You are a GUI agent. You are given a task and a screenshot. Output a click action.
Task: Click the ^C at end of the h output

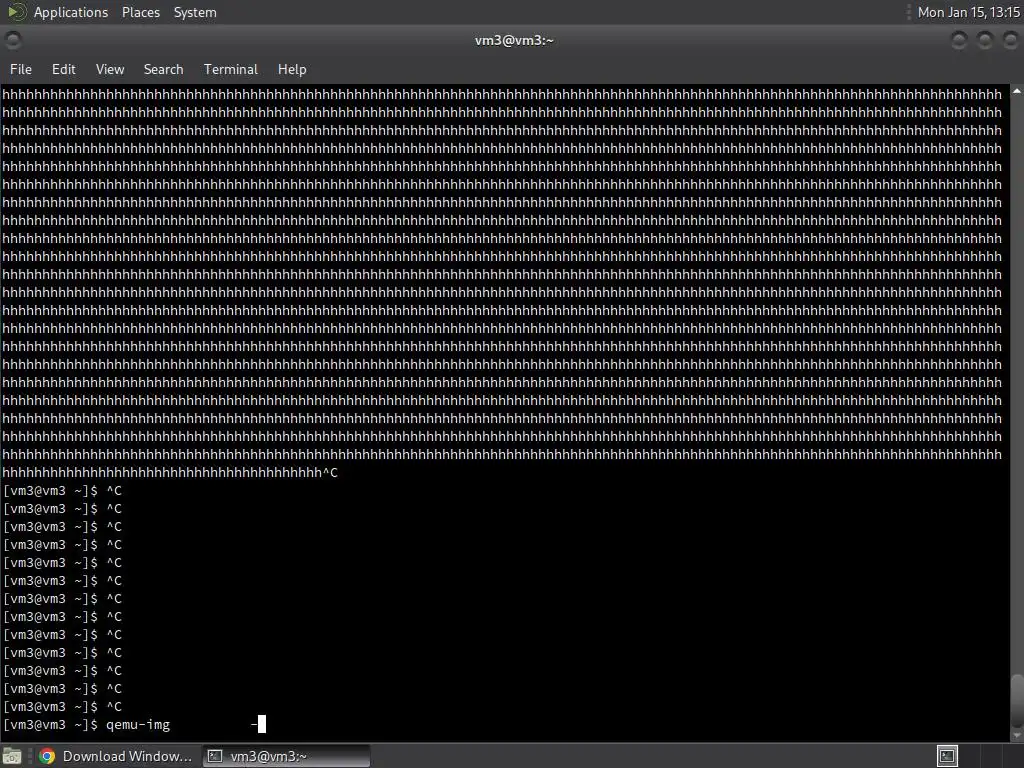point(330,472)
